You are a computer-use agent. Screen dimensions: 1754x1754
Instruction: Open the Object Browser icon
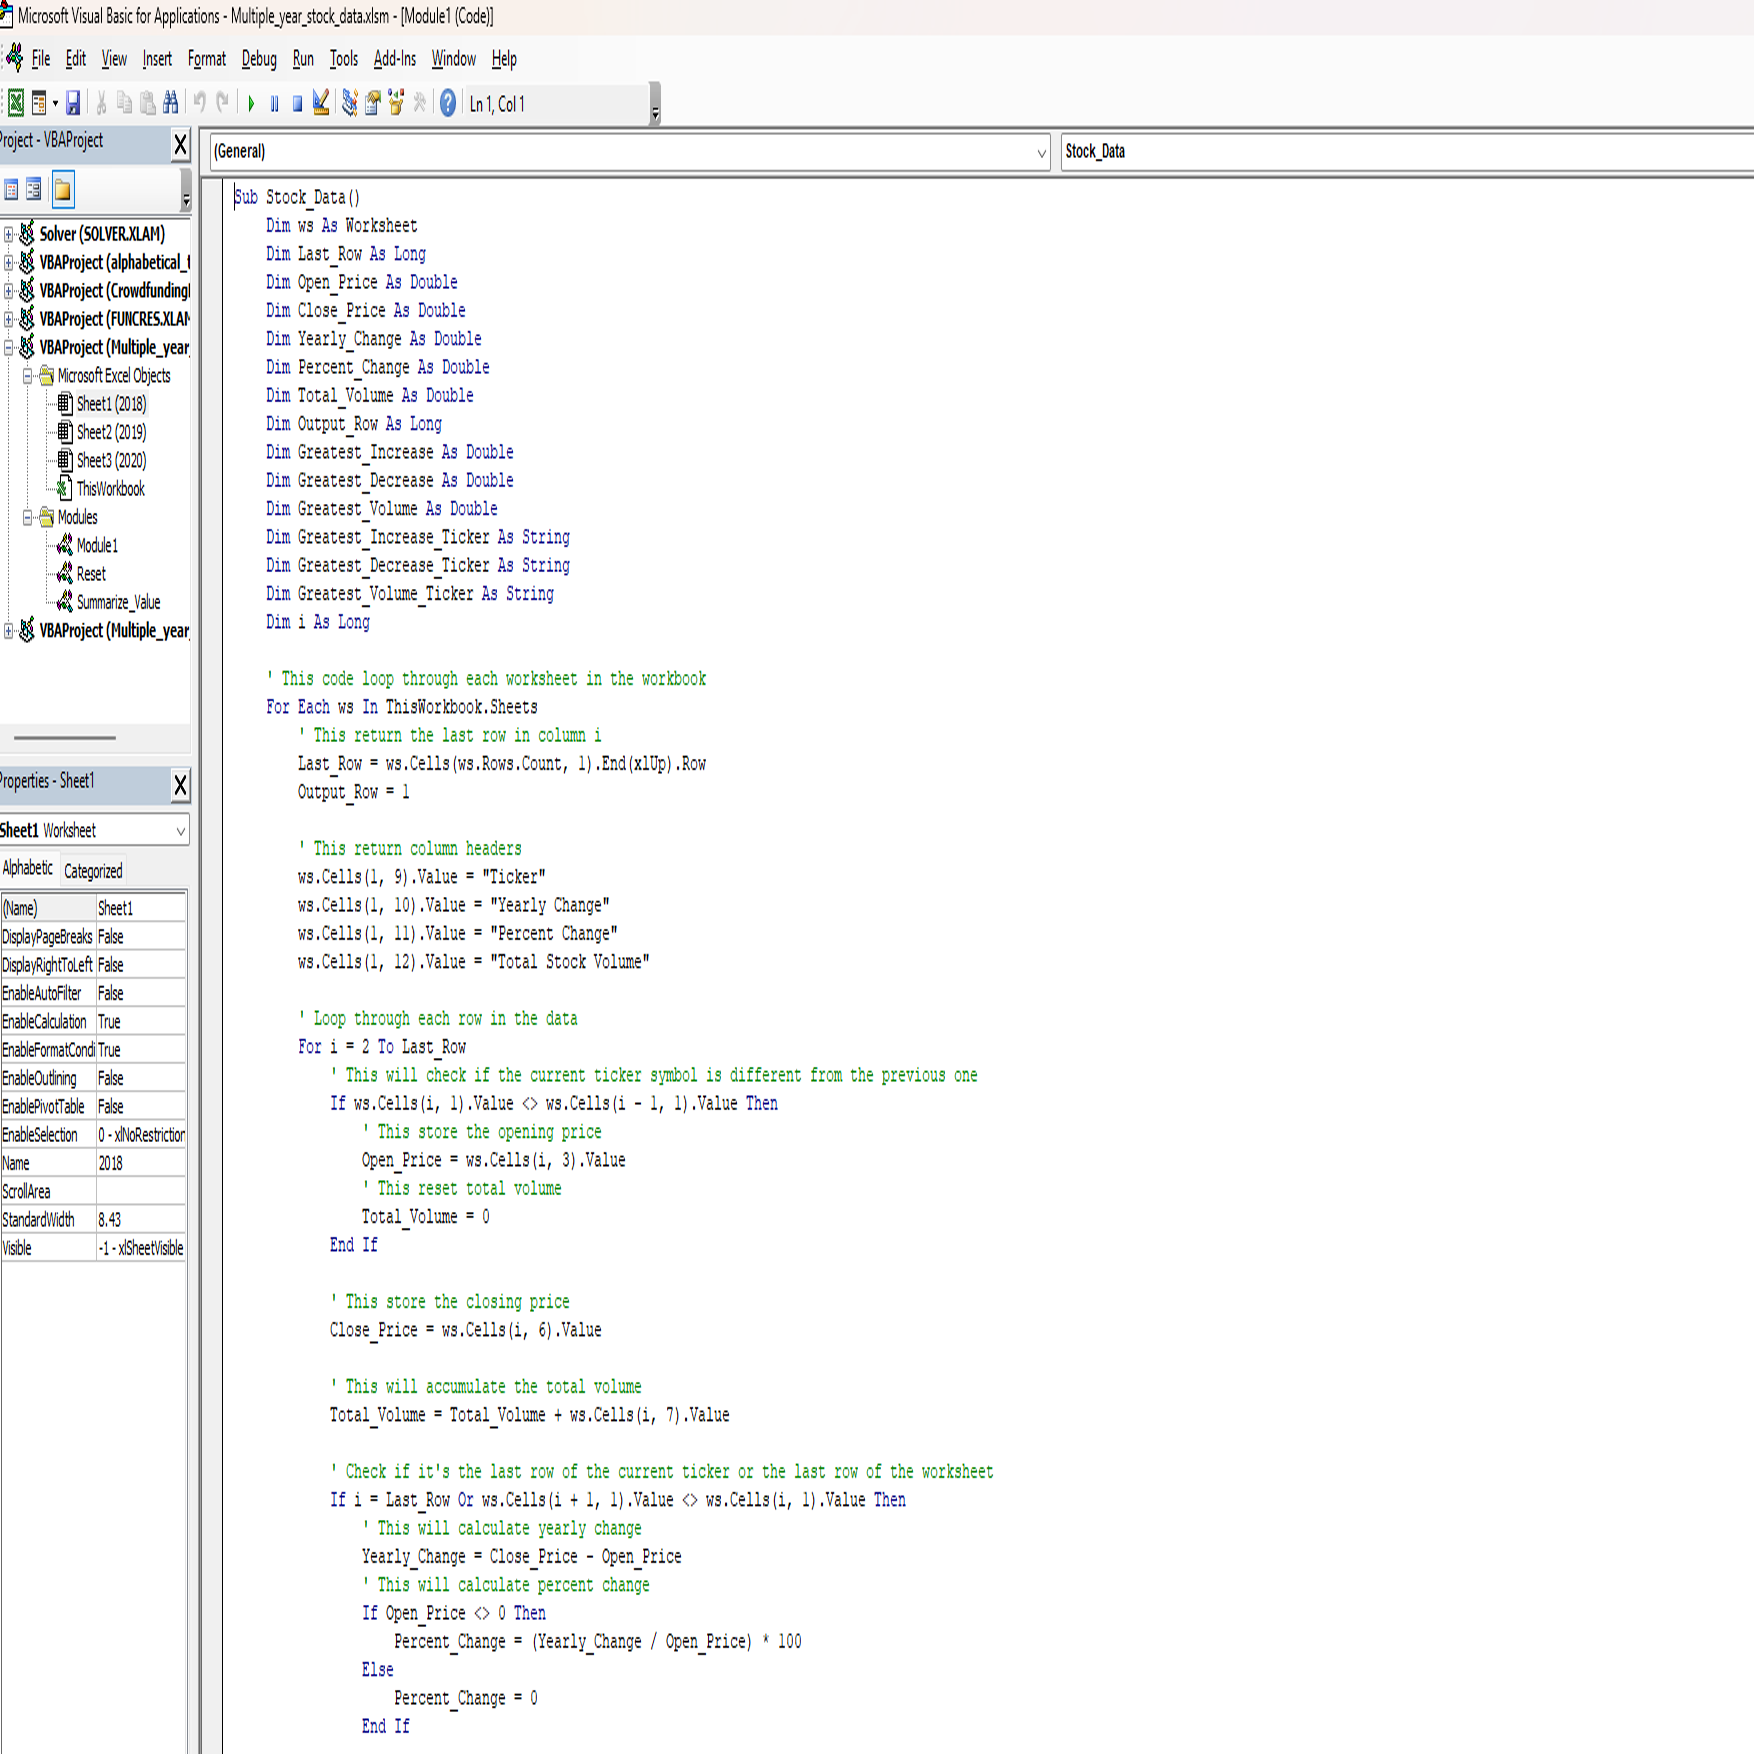click(x=396, y=103)
